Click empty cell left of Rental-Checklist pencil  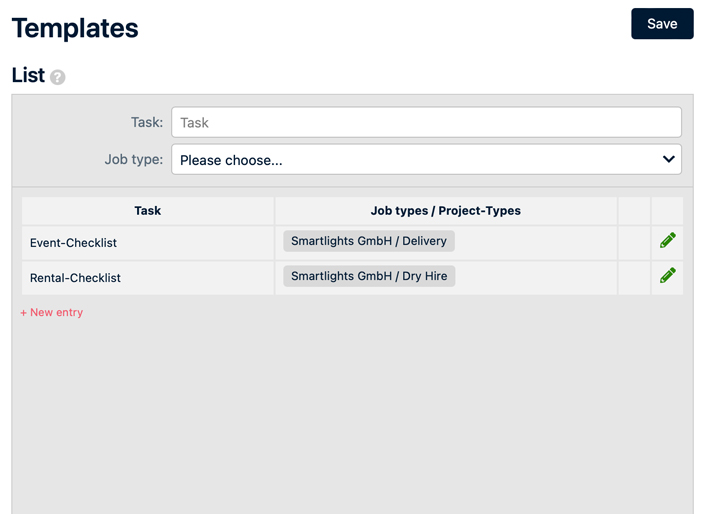[x=634, y=278]
